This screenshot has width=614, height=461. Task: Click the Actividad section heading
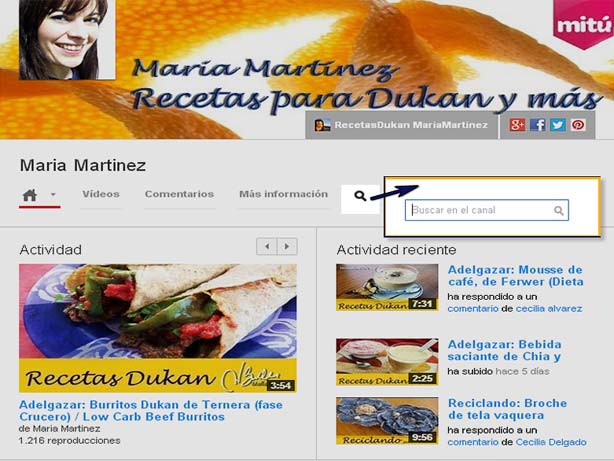[51, 250]
